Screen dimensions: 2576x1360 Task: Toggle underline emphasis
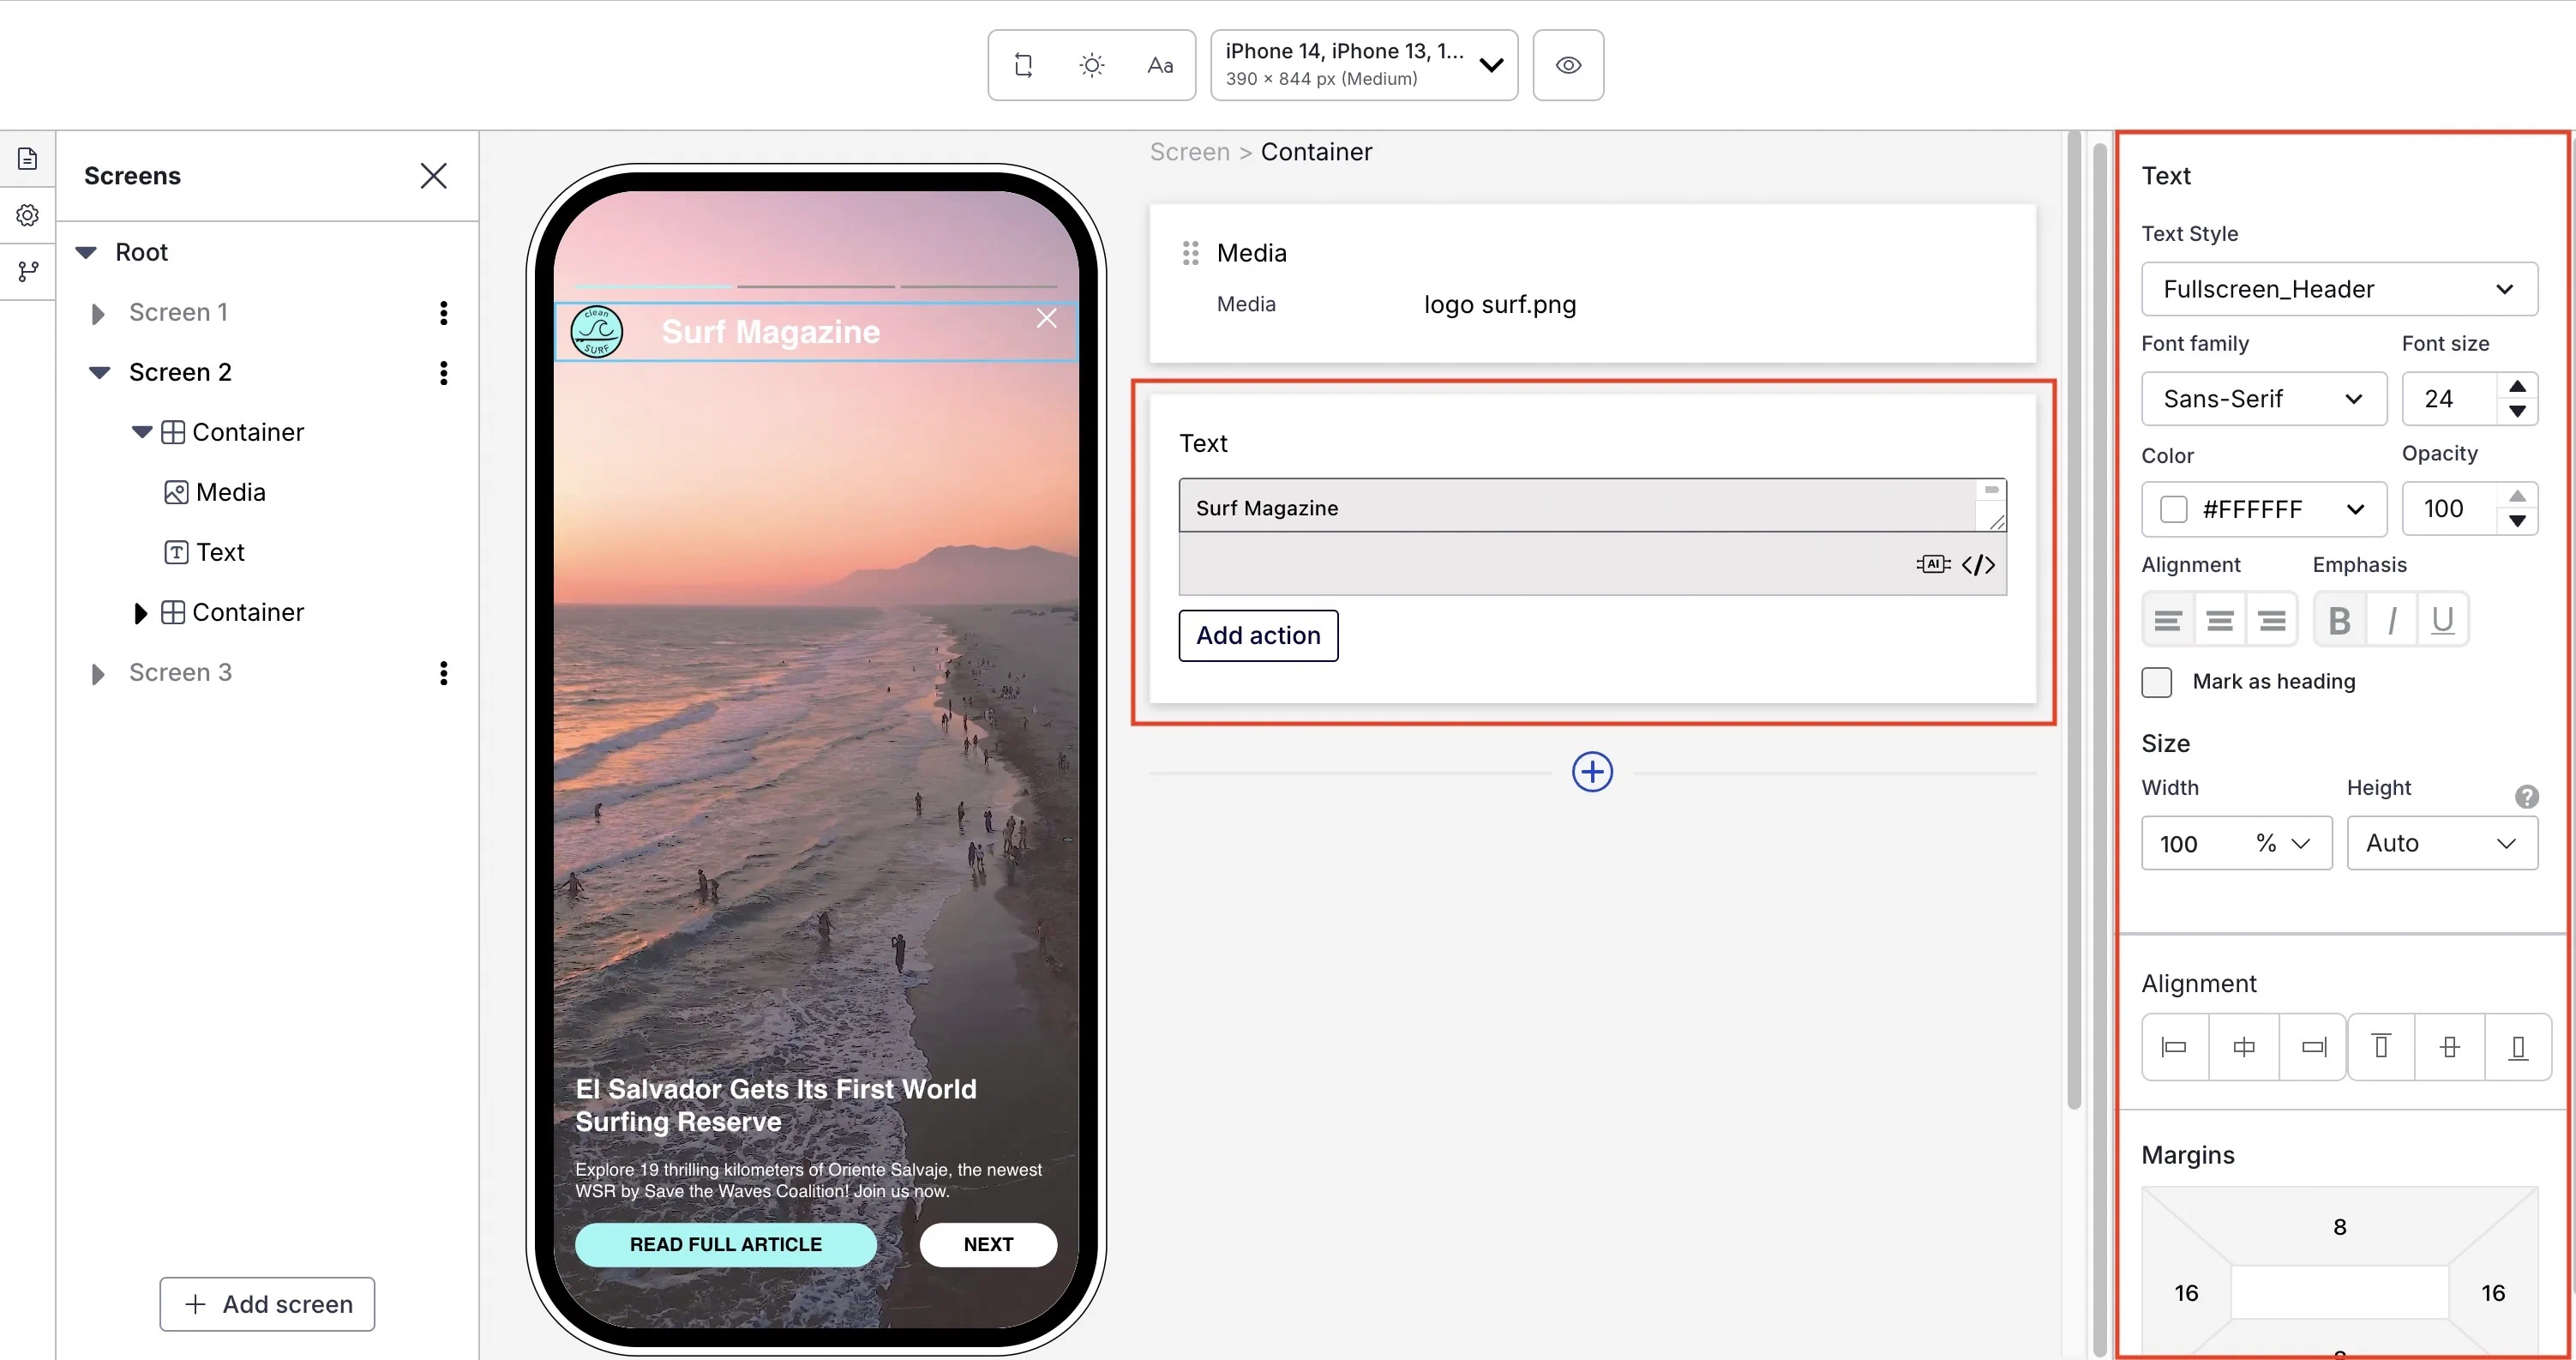tap(2442, 620)
